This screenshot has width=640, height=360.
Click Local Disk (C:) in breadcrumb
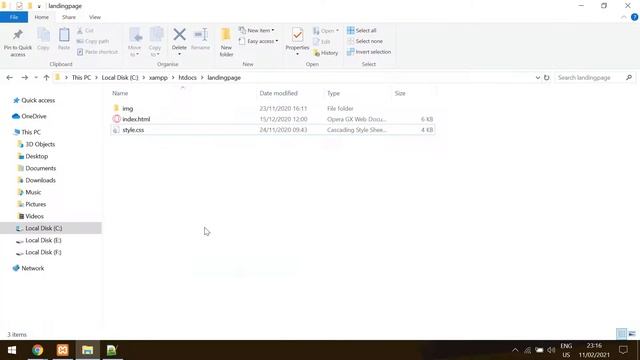pos(120,78)
